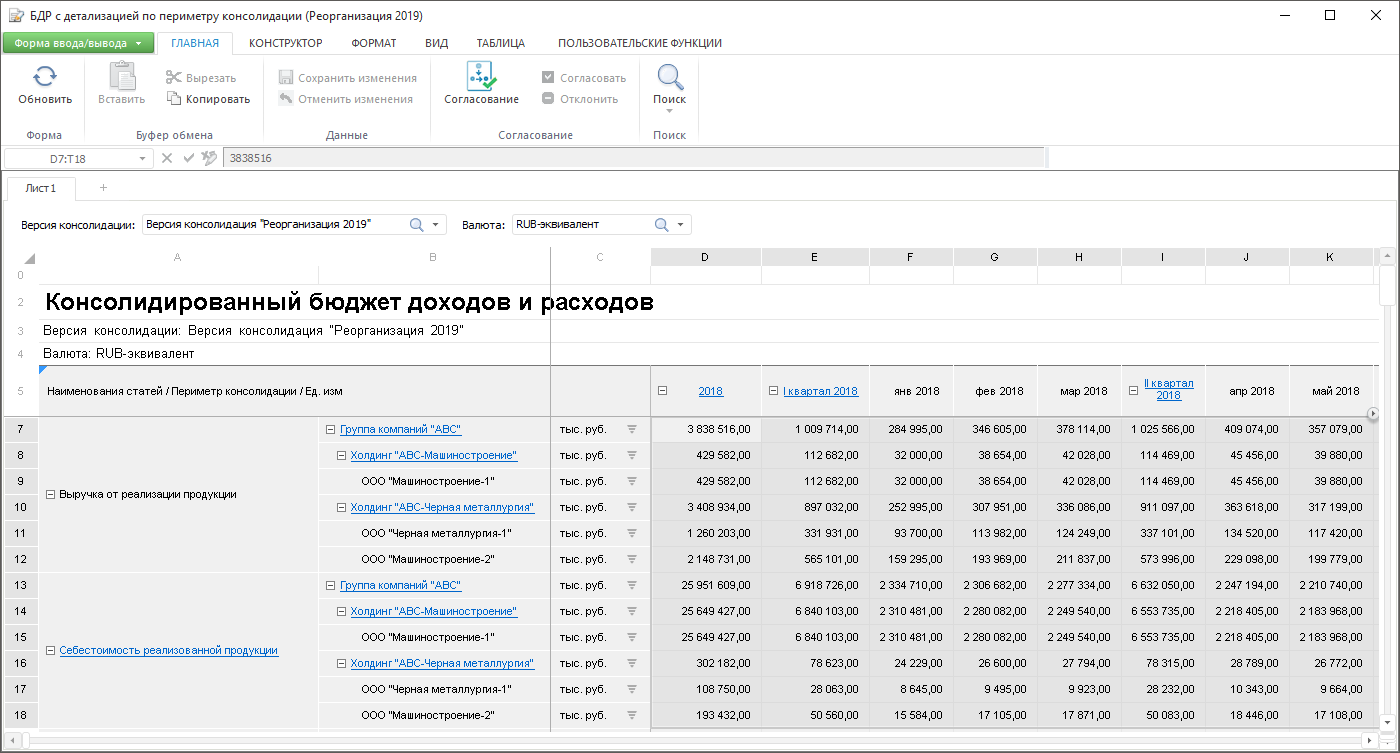Click the formula bar input field

(634, 158)
